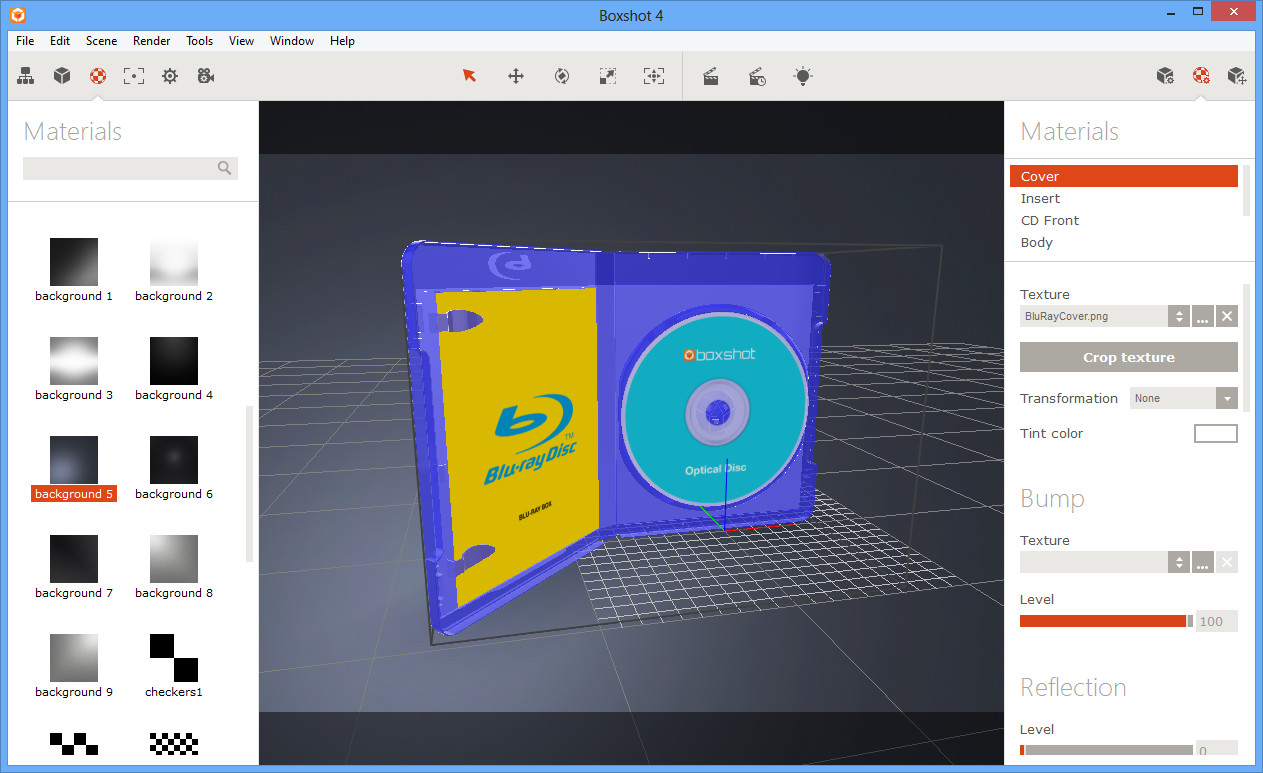1263x773 pixels.
Task: Open the Render menu
Action: click(152, 41)
